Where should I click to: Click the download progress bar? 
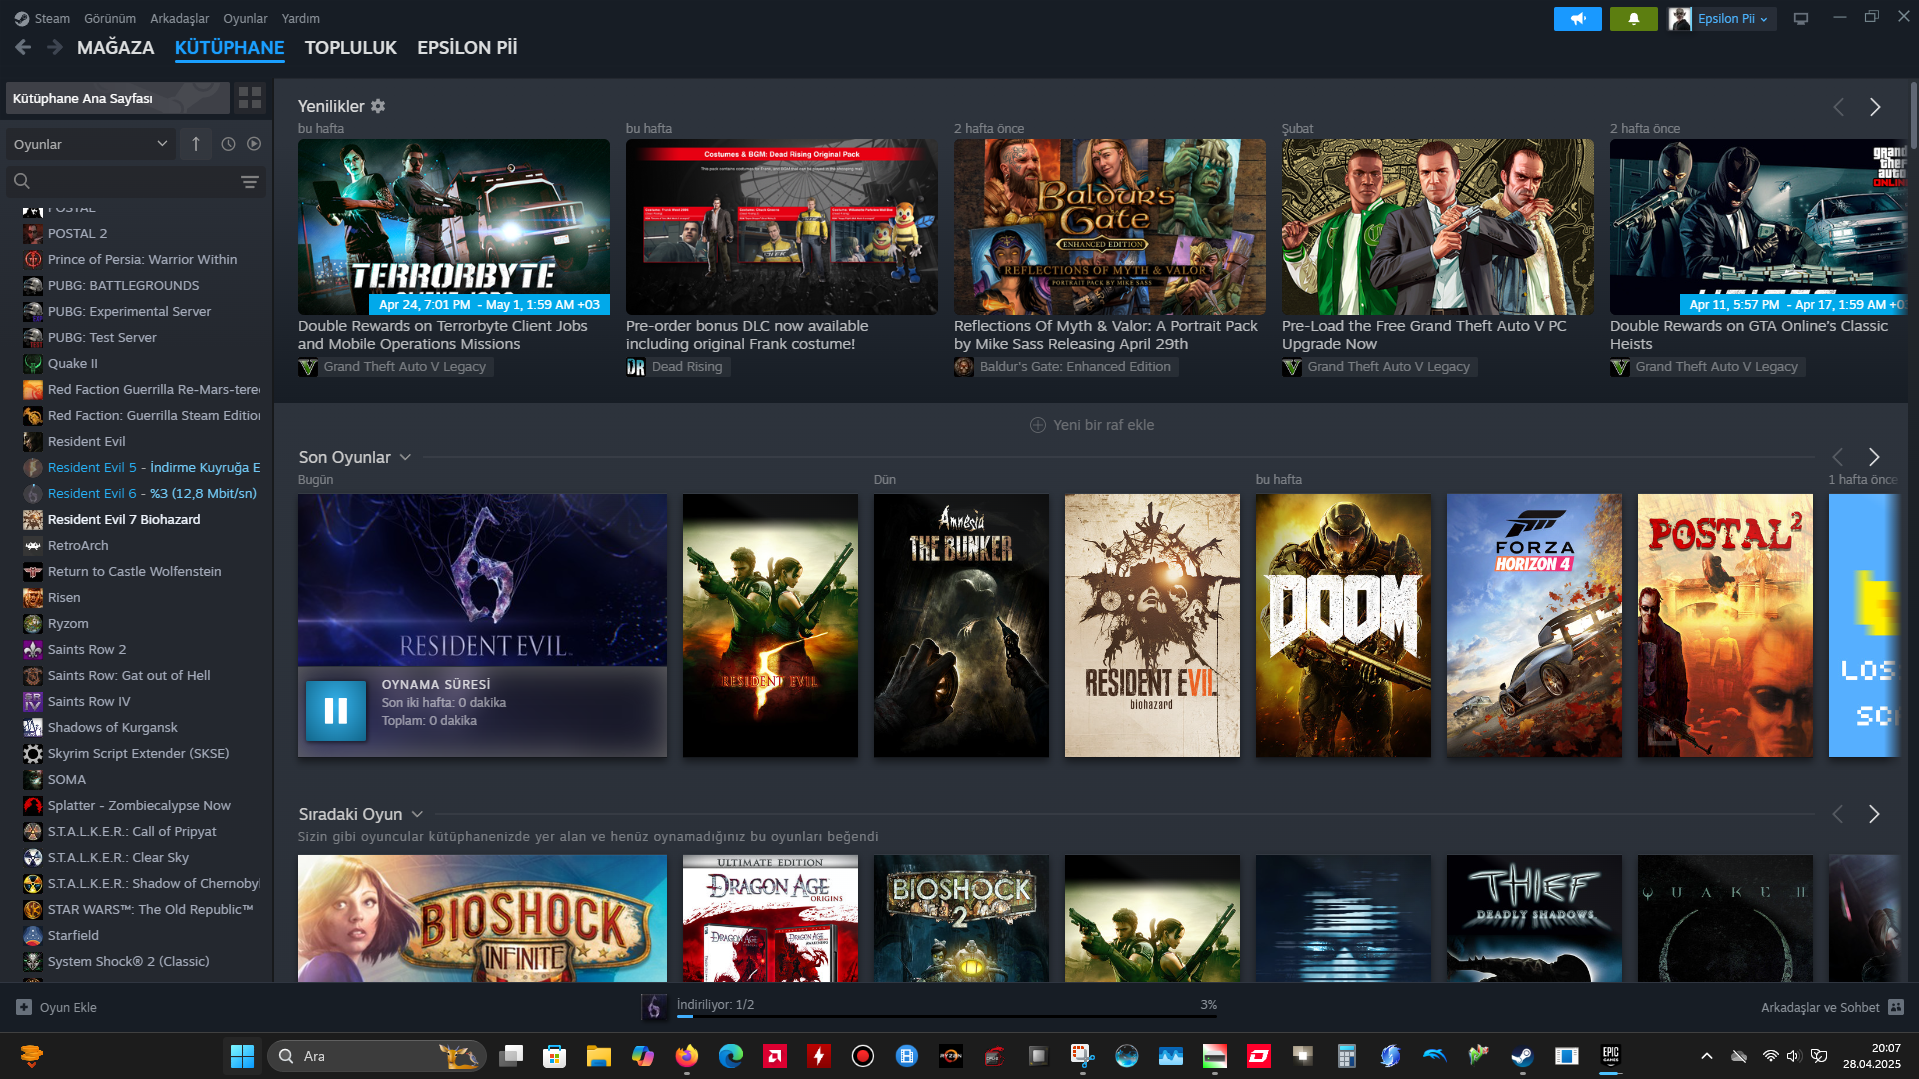947,1016
